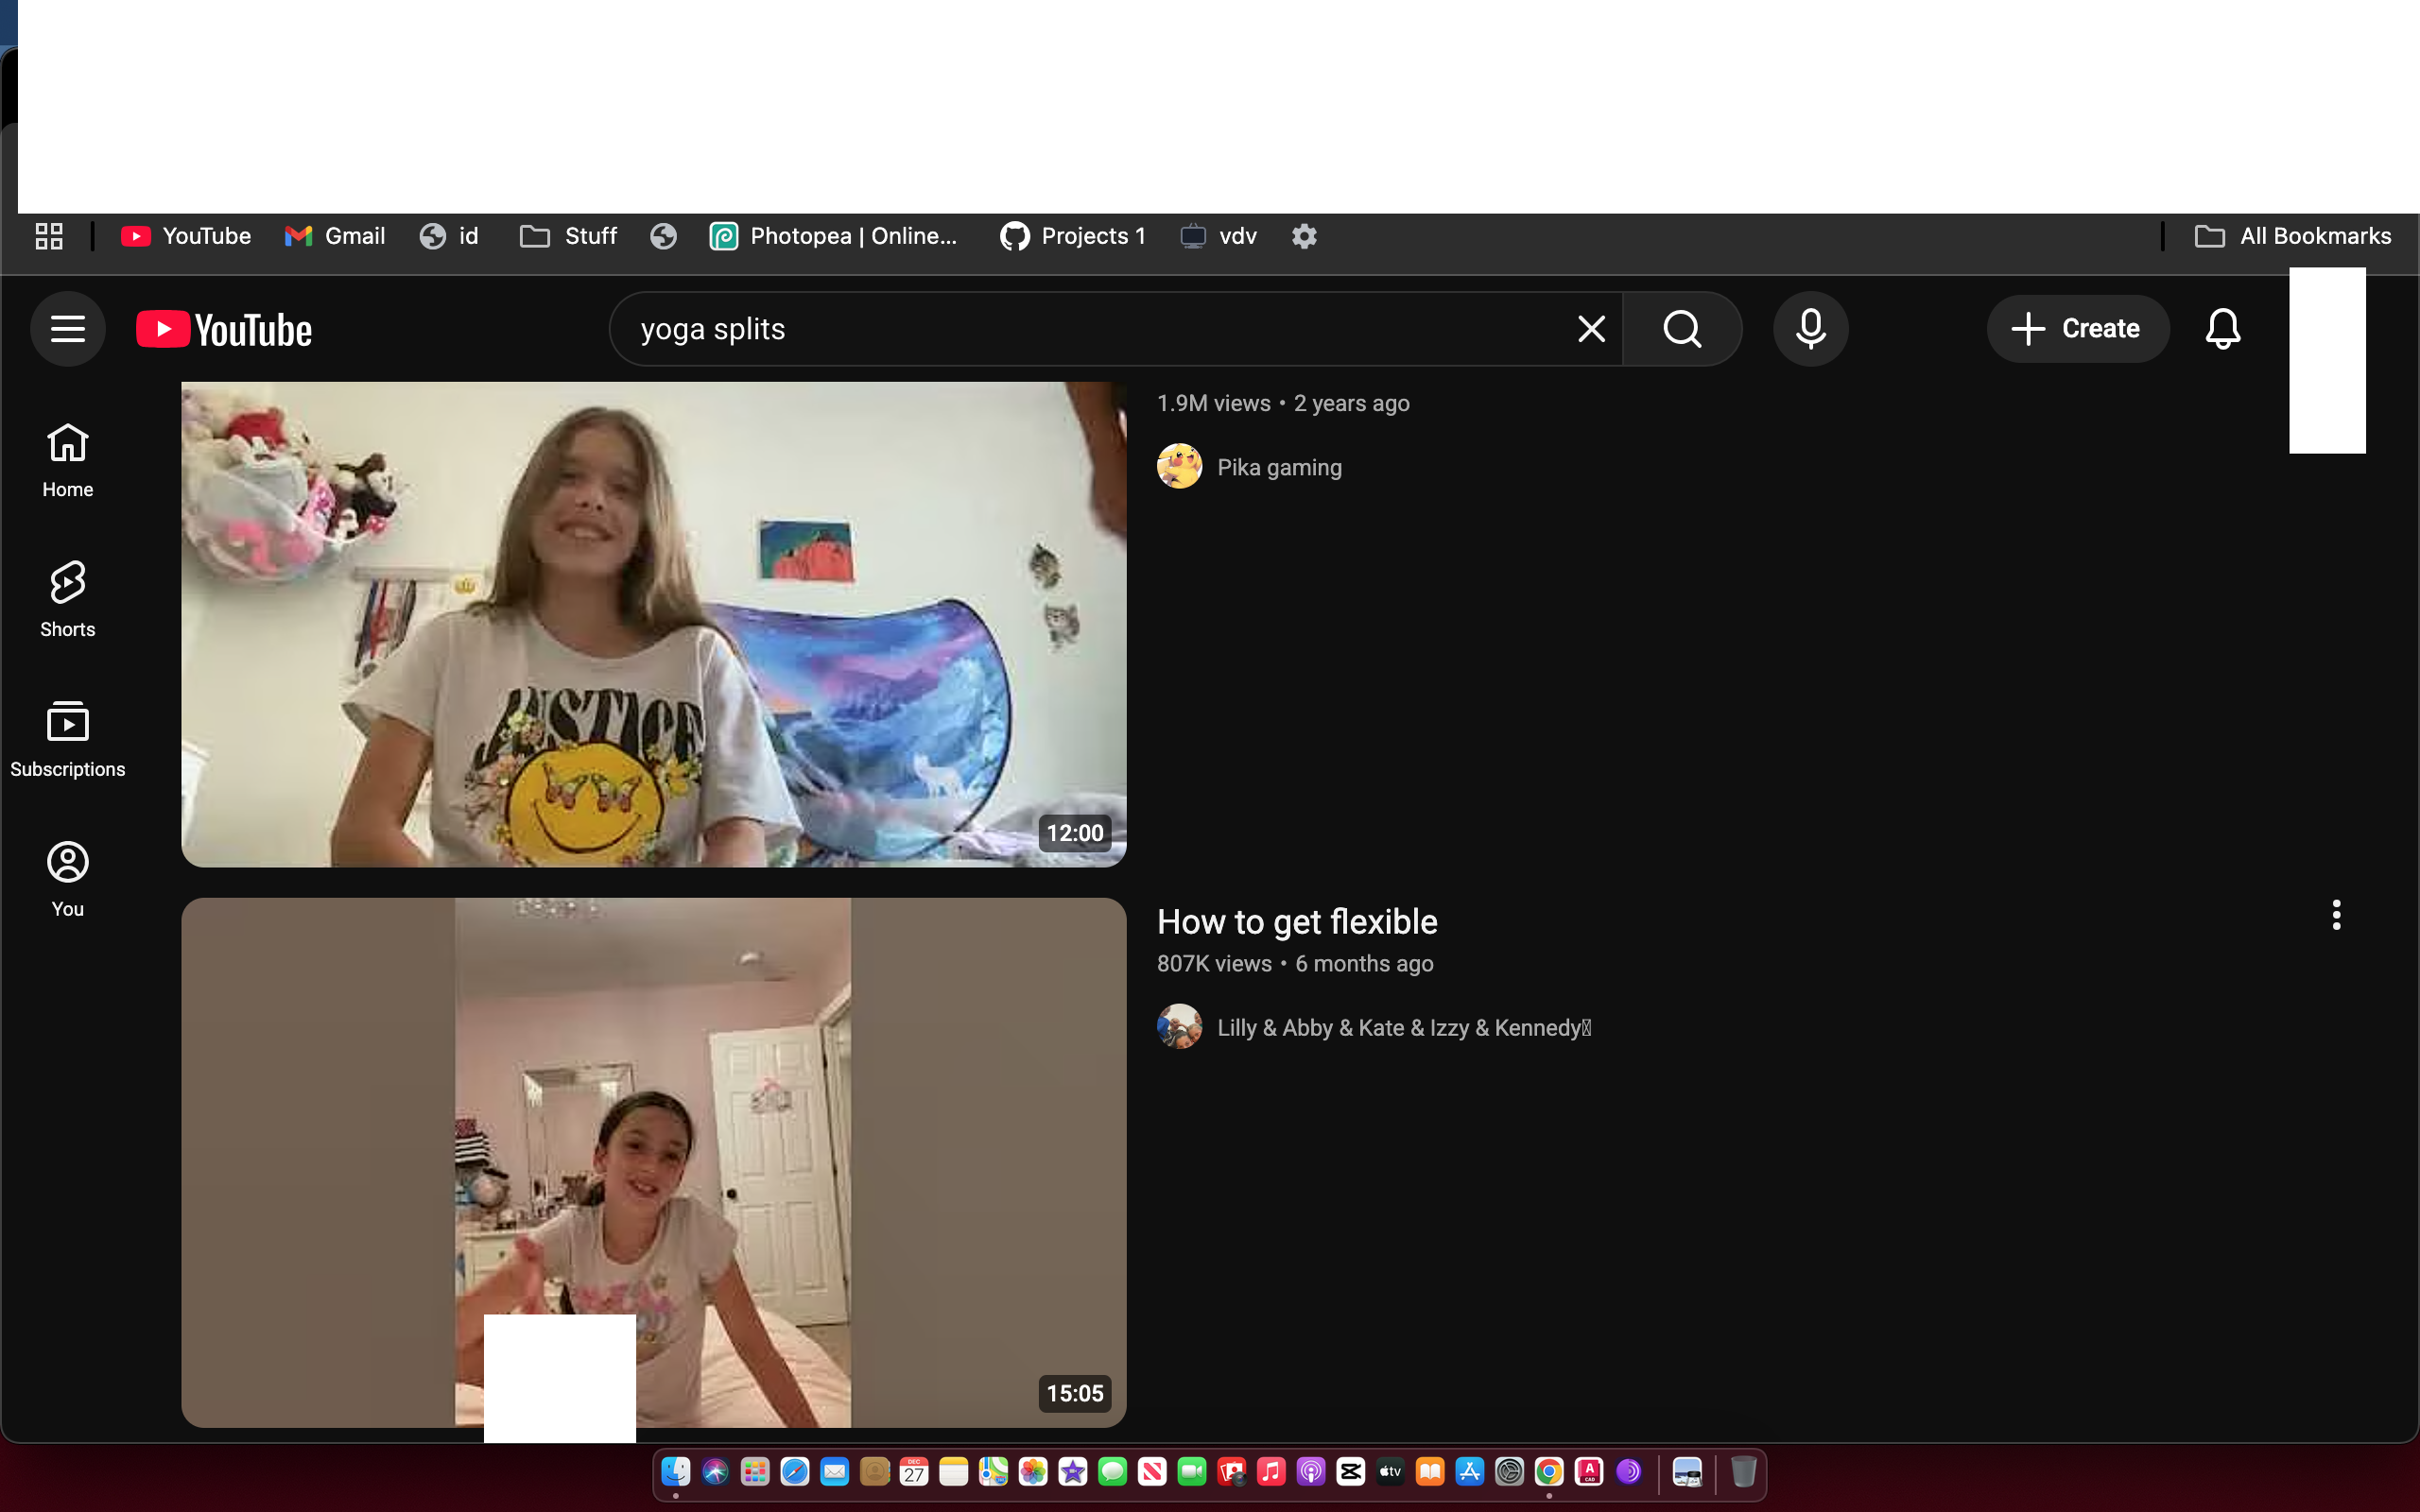Open the Gmail bookmark
Screen dimensions: 2420x1512
(335, 236)
